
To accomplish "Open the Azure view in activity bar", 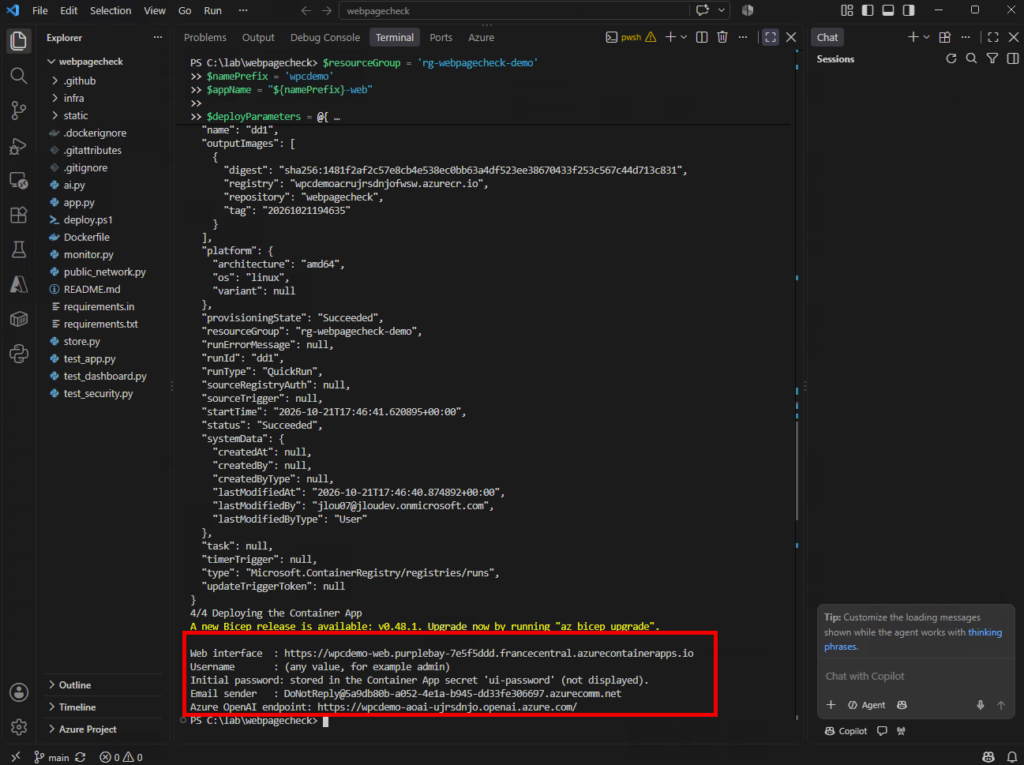I will point(18,284).
